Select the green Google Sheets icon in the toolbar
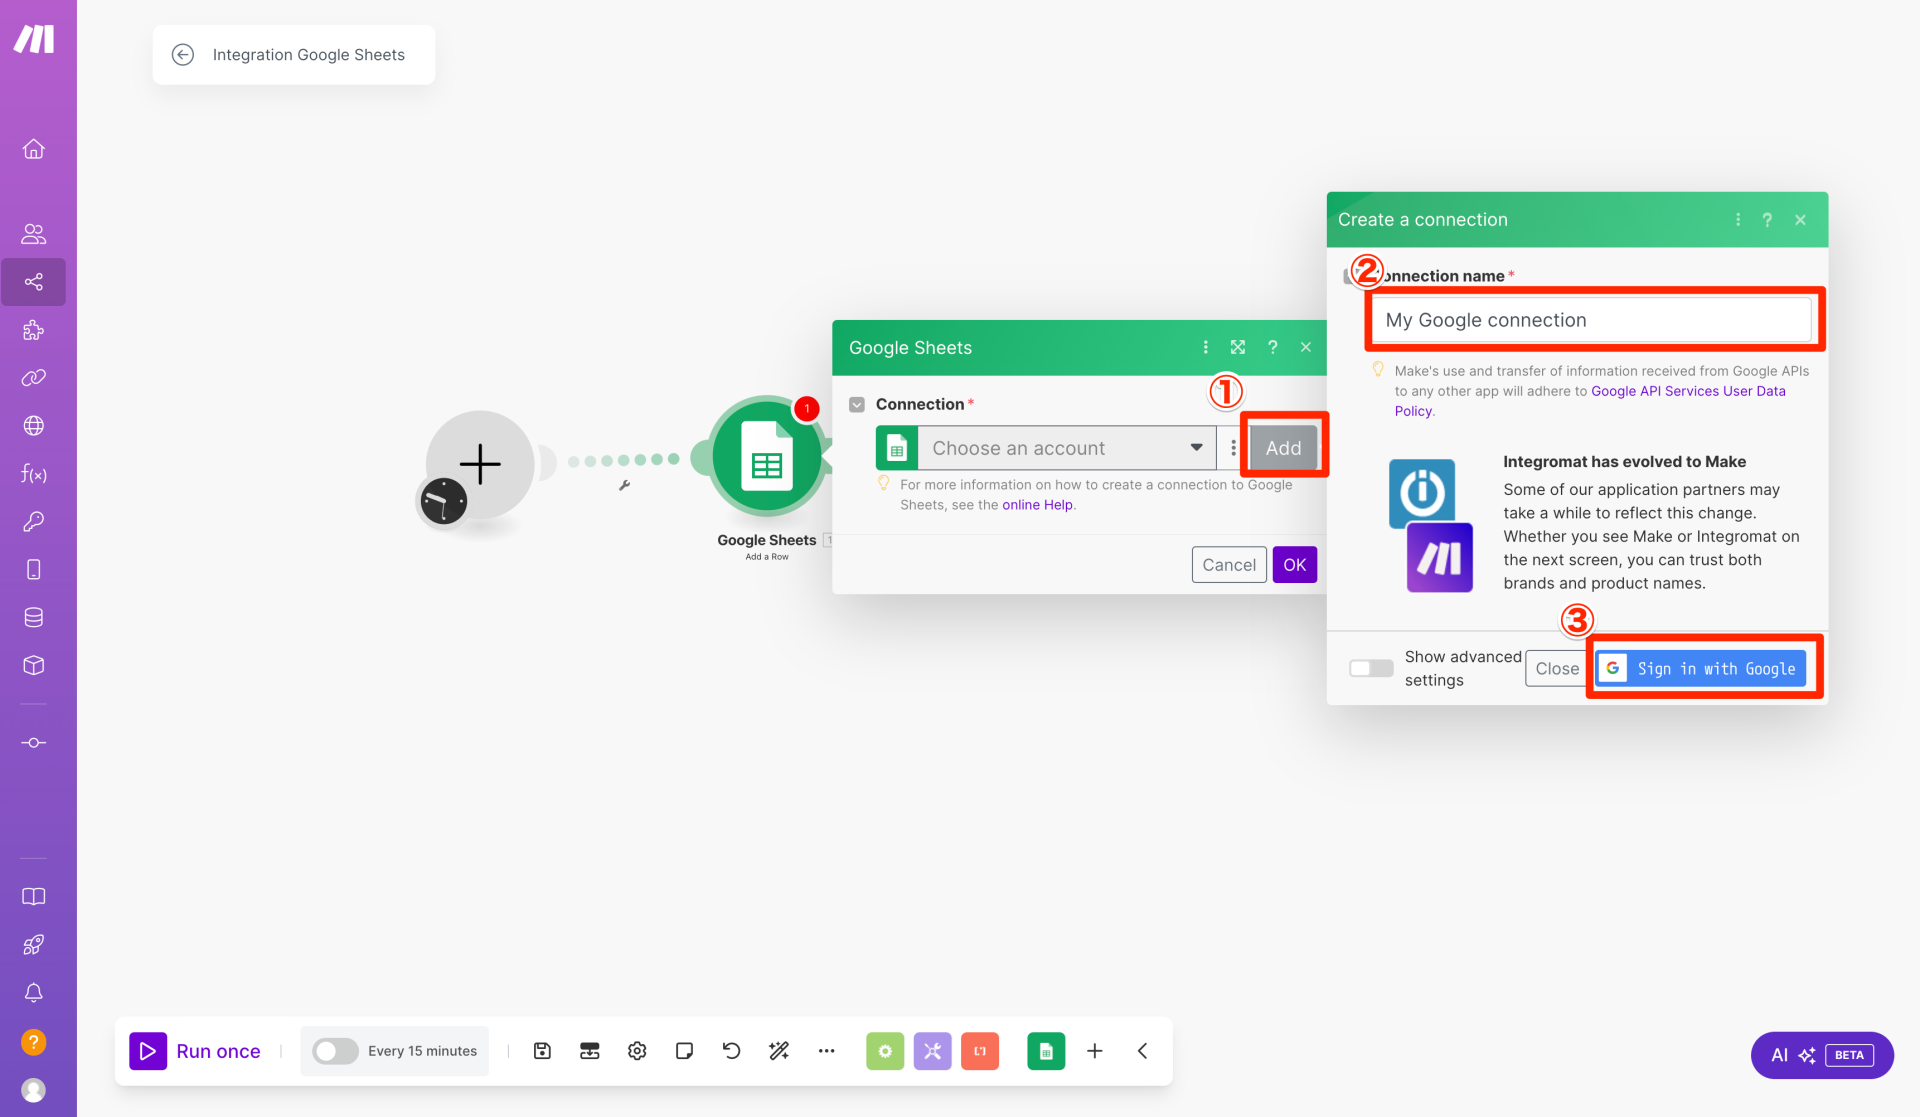 click(x=1046, y=1051)
